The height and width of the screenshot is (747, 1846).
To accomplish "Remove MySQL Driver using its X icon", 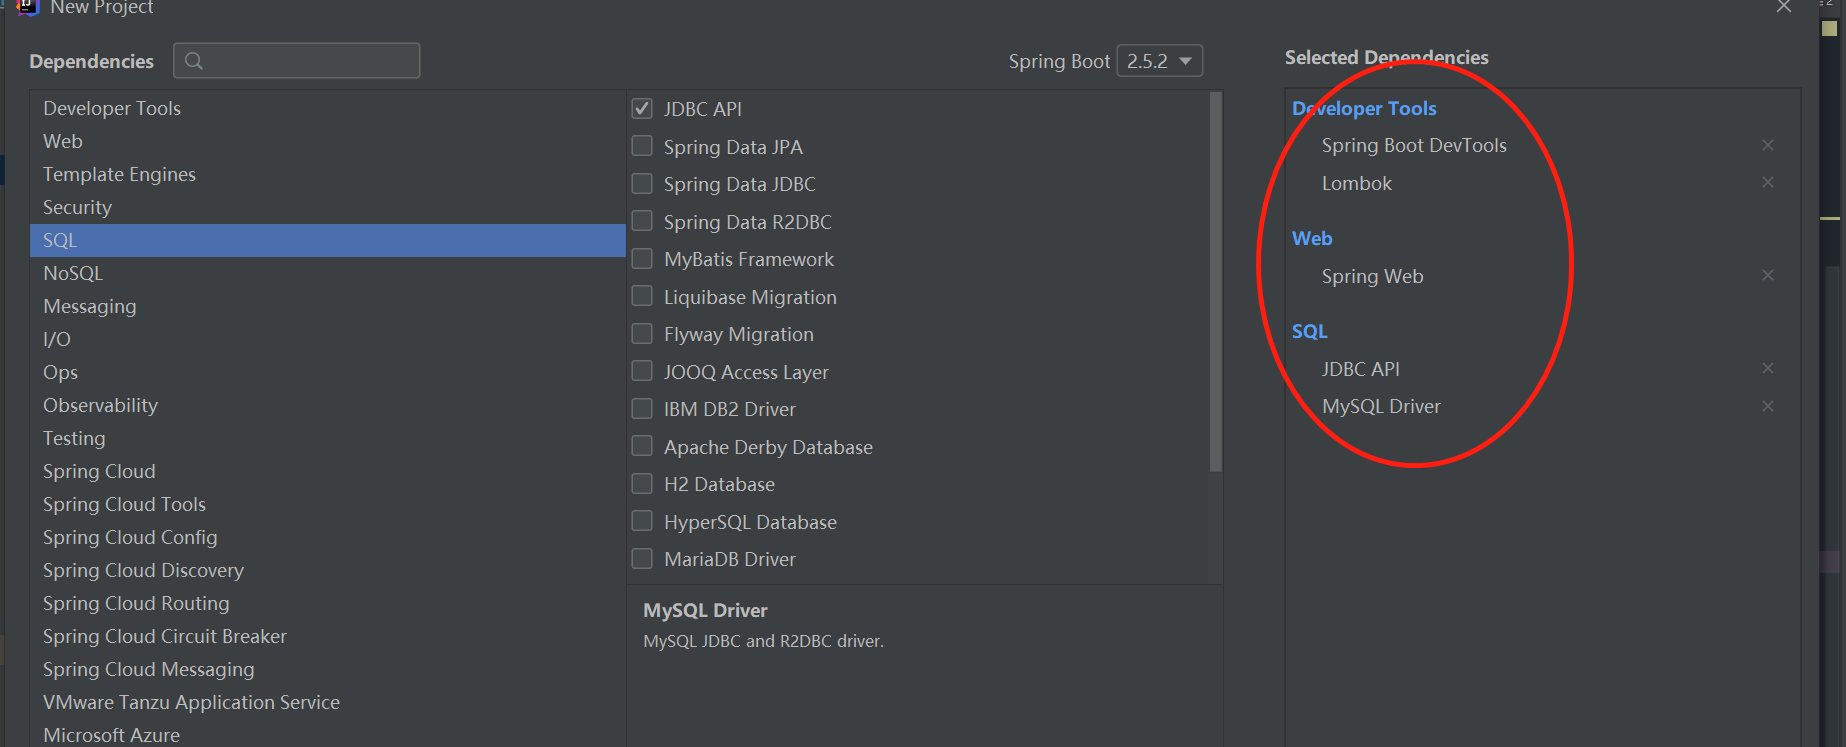I will (1768, 406).
